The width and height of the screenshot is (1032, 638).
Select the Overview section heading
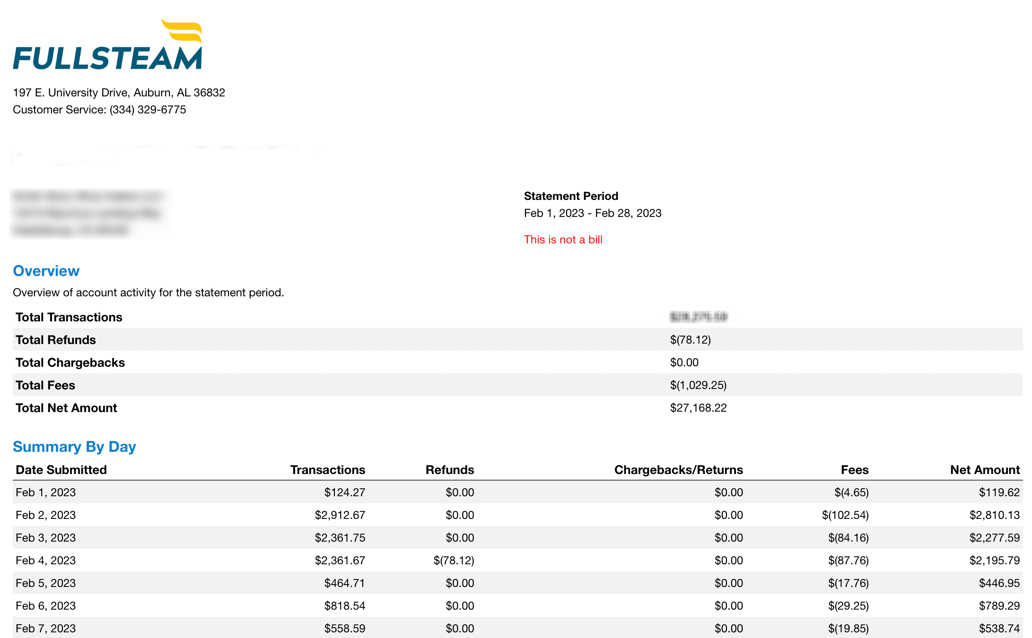click(x=44, y=271)
